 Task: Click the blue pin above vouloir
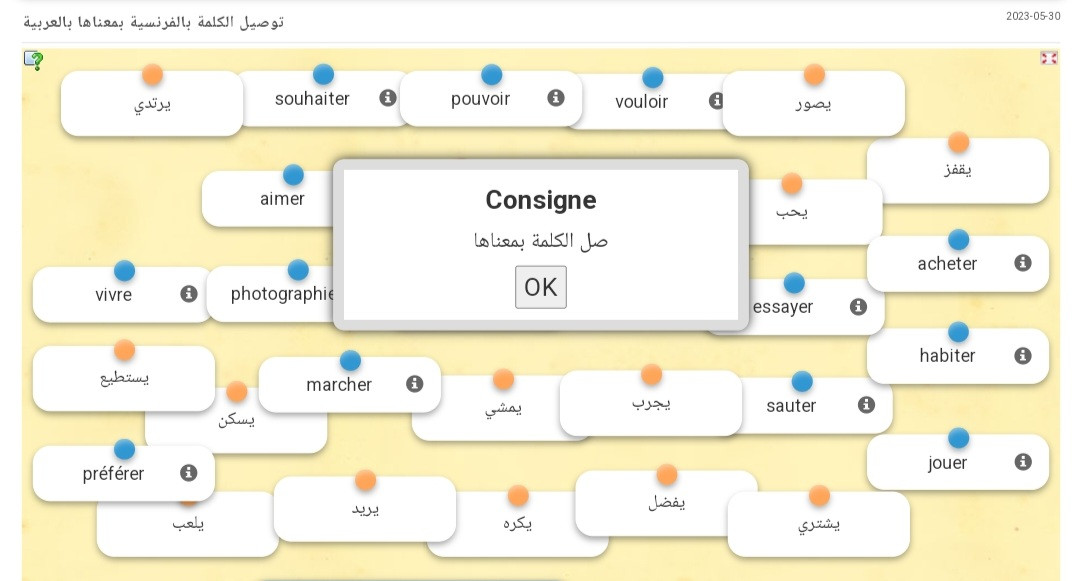652,78
